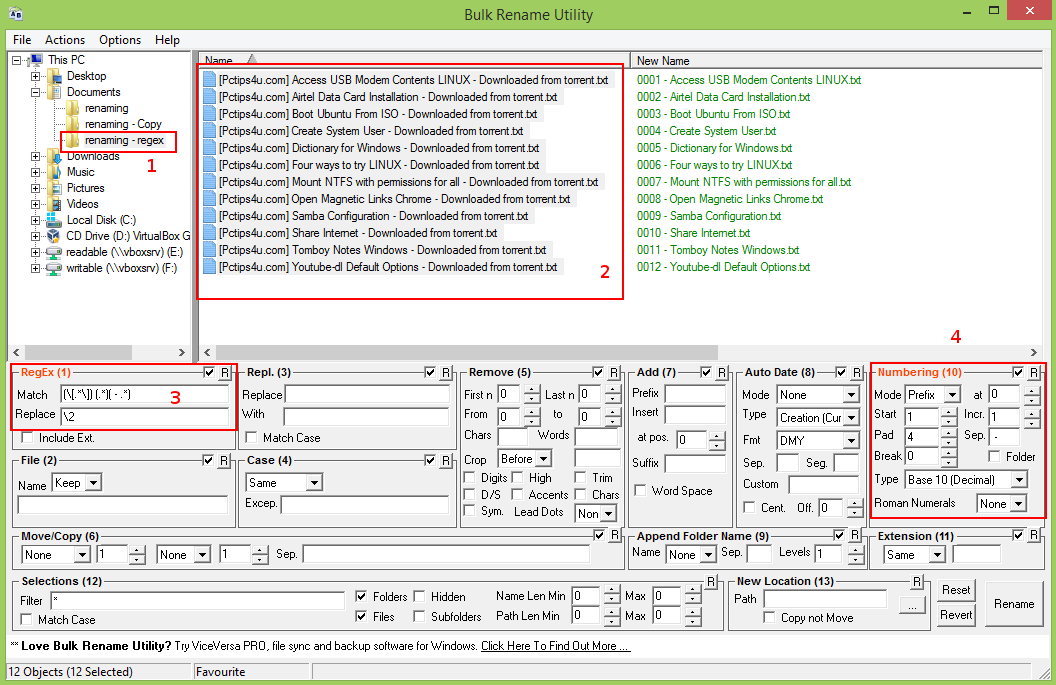Click the New Location browse (...) button
This screenshot has height=685, width=1056.
click(x=912, y=606)
